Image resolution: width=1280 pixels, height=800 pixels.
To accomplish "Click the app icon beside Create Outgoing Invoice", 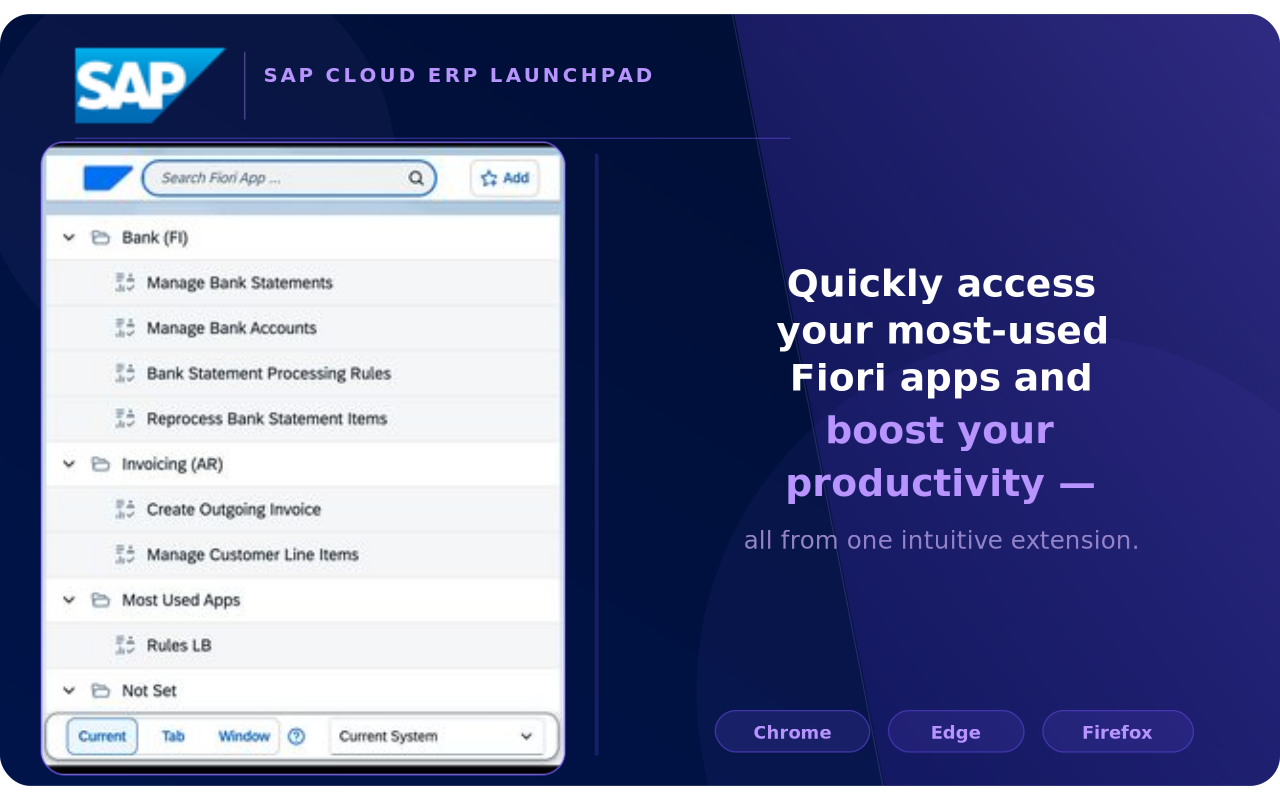I will (x=125, y=509).
